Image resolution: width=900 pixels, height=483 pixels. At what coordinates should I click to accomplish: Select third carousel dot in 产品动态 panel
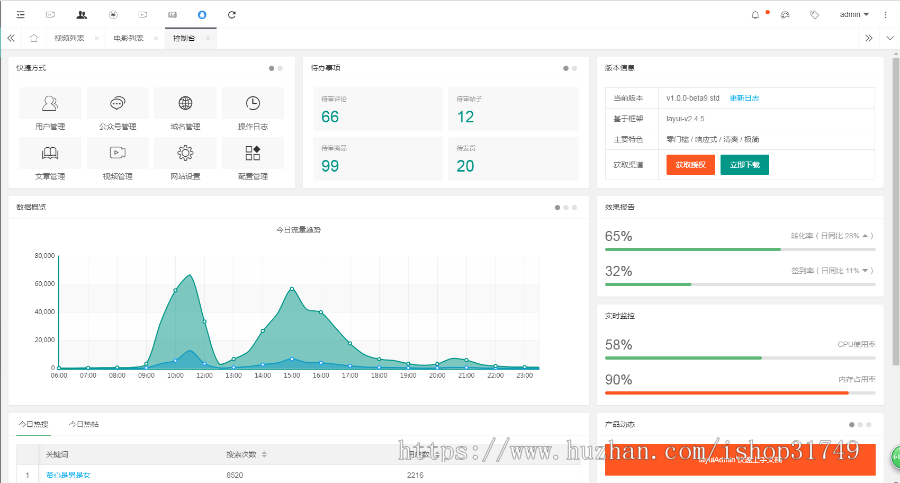point(869,424)
